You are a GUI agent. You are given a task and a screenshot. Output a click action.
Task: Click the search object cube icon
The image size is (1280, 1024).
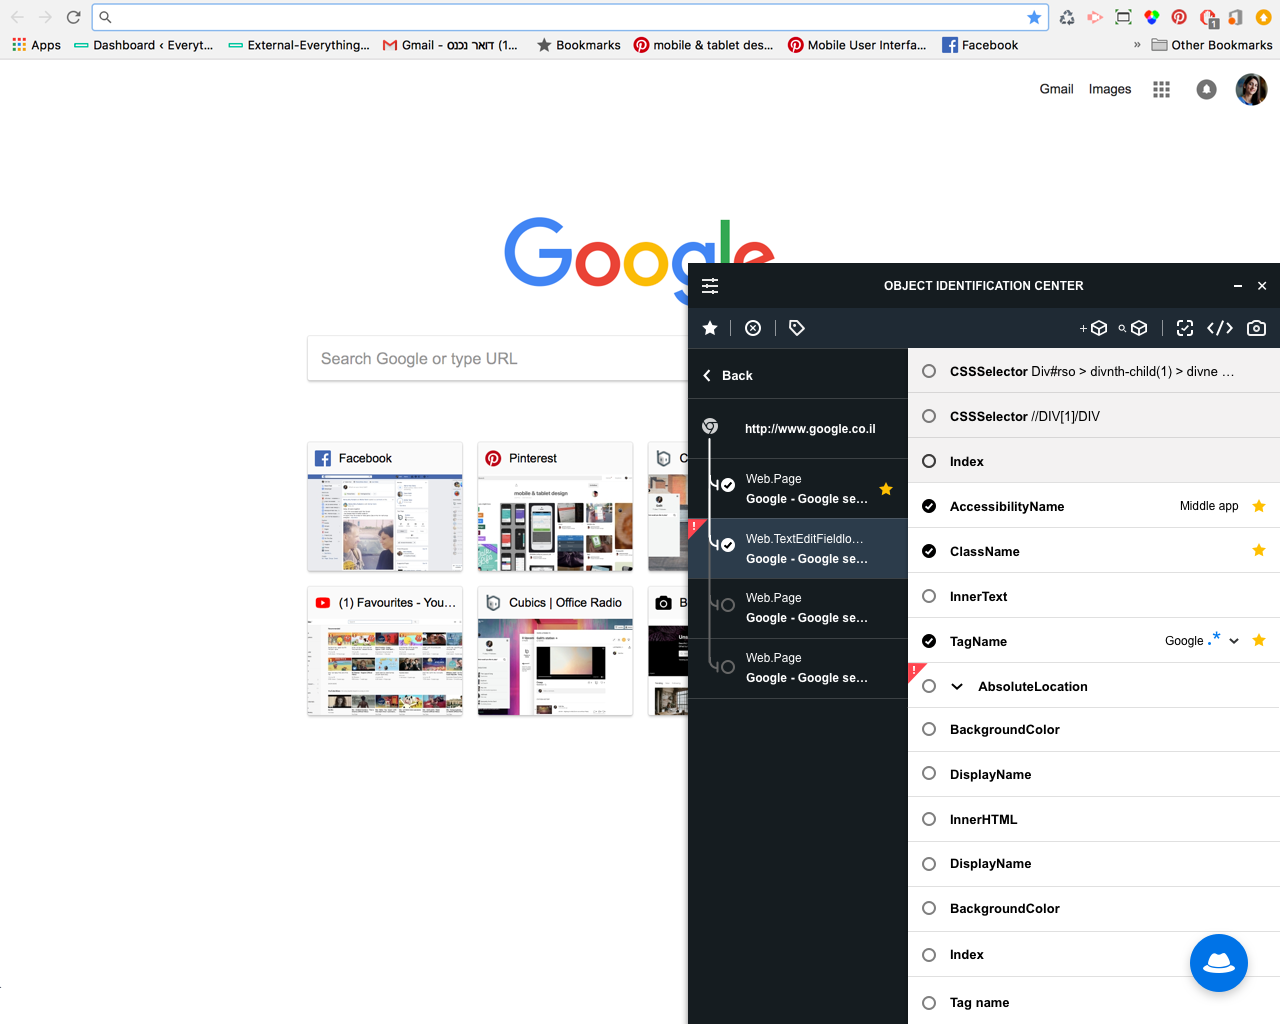coord(1133,328)
